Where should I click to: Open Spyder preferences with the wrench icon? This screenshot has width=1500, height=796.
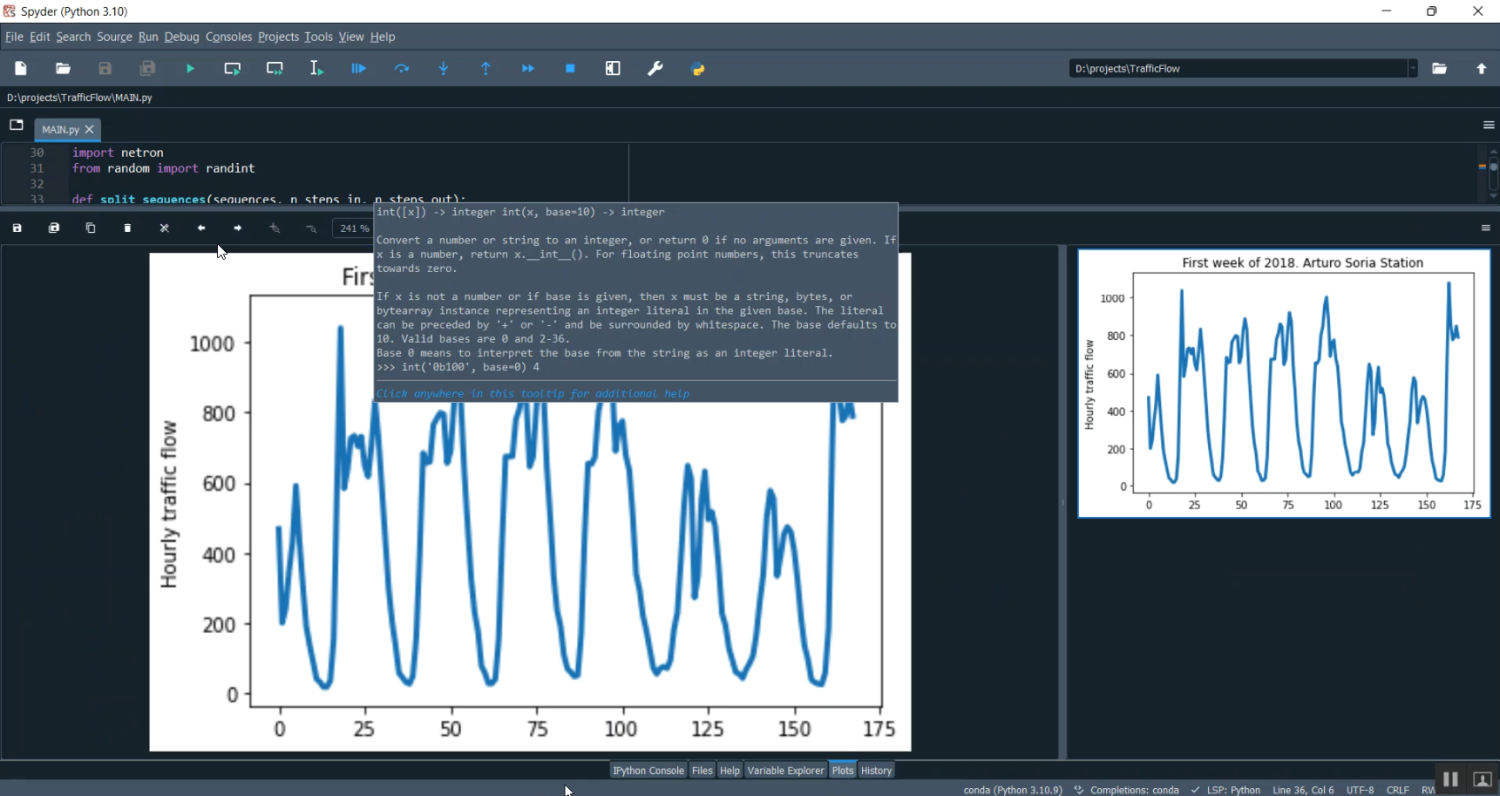coord(655,68)
